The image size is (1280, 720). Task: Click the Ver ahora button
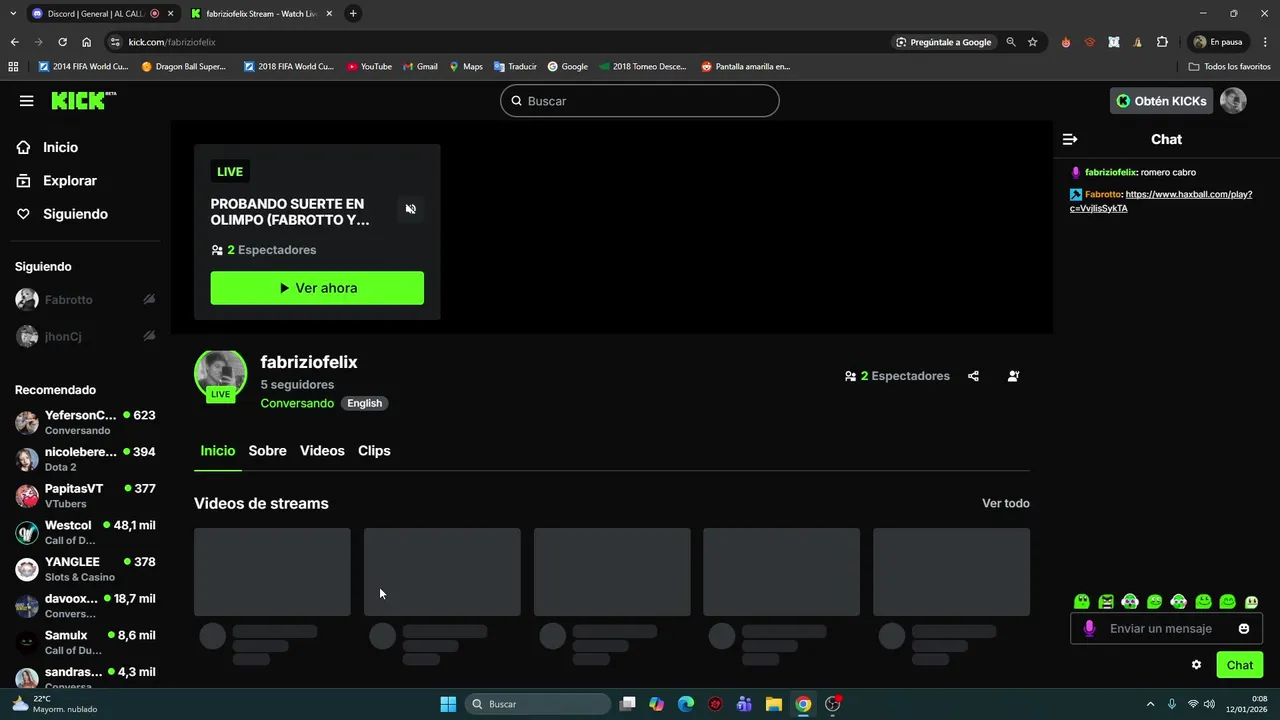[x=317, y=288]
